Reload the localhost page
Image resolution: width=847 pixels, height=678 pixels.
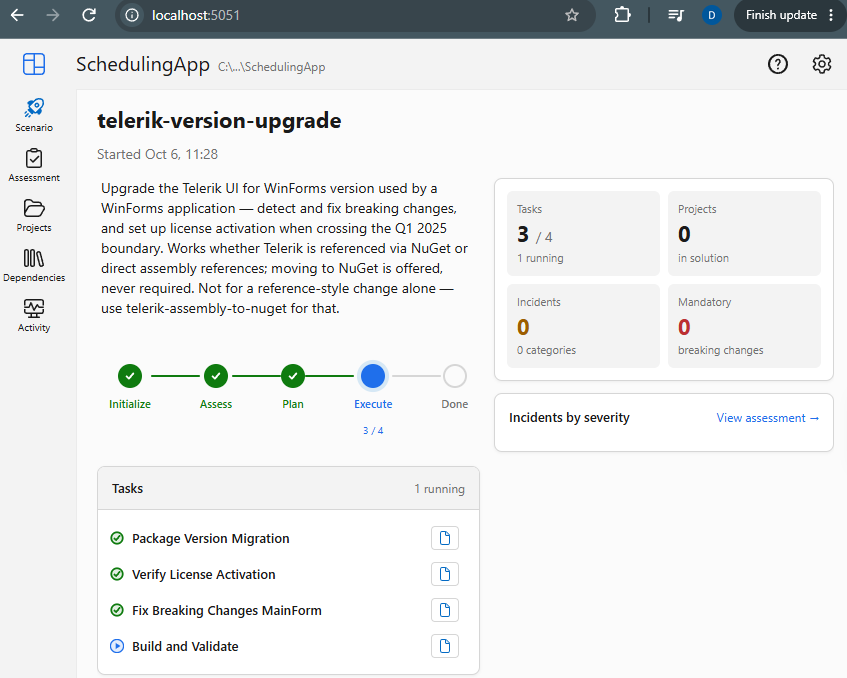click(x=89, y=15)
